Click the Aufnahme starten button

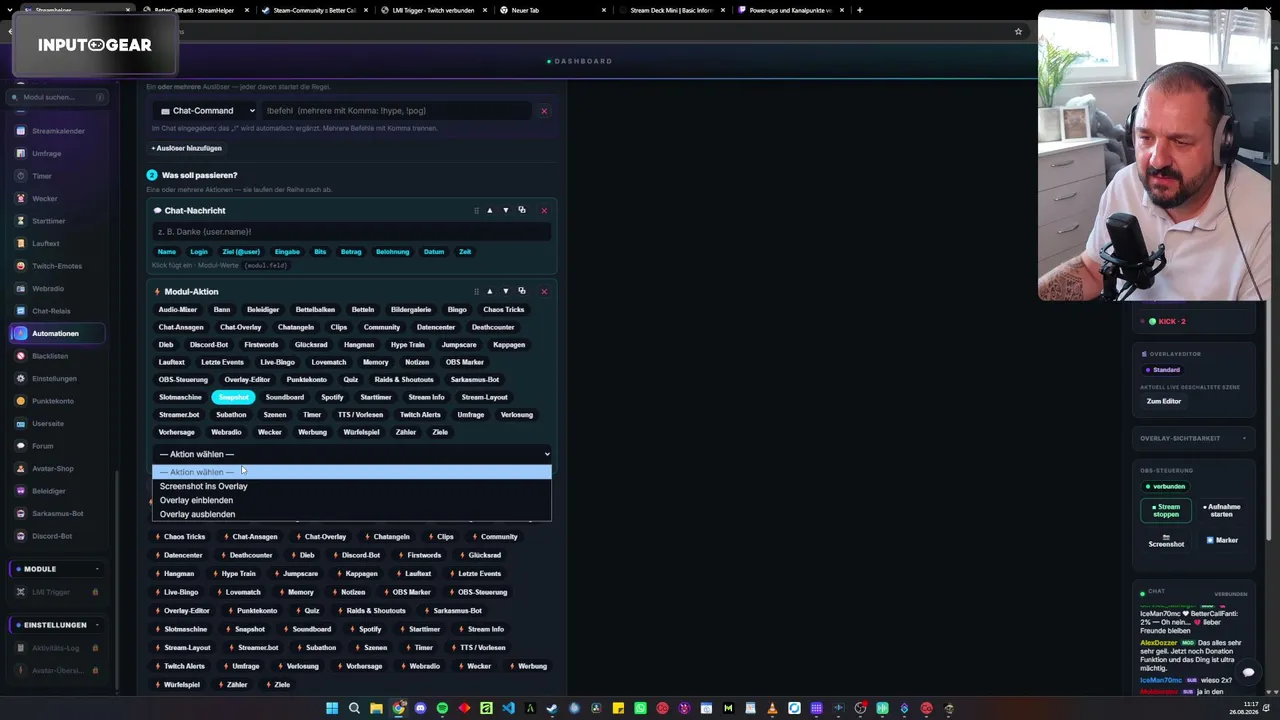coord(1221,510)
